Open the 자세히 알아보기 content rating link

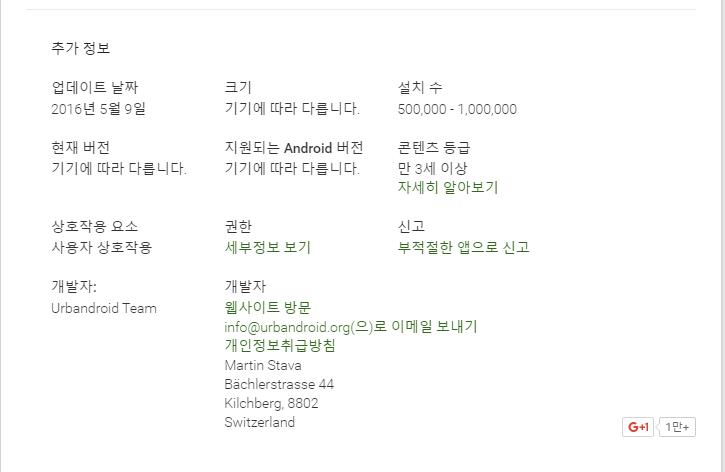pos(447,187)
